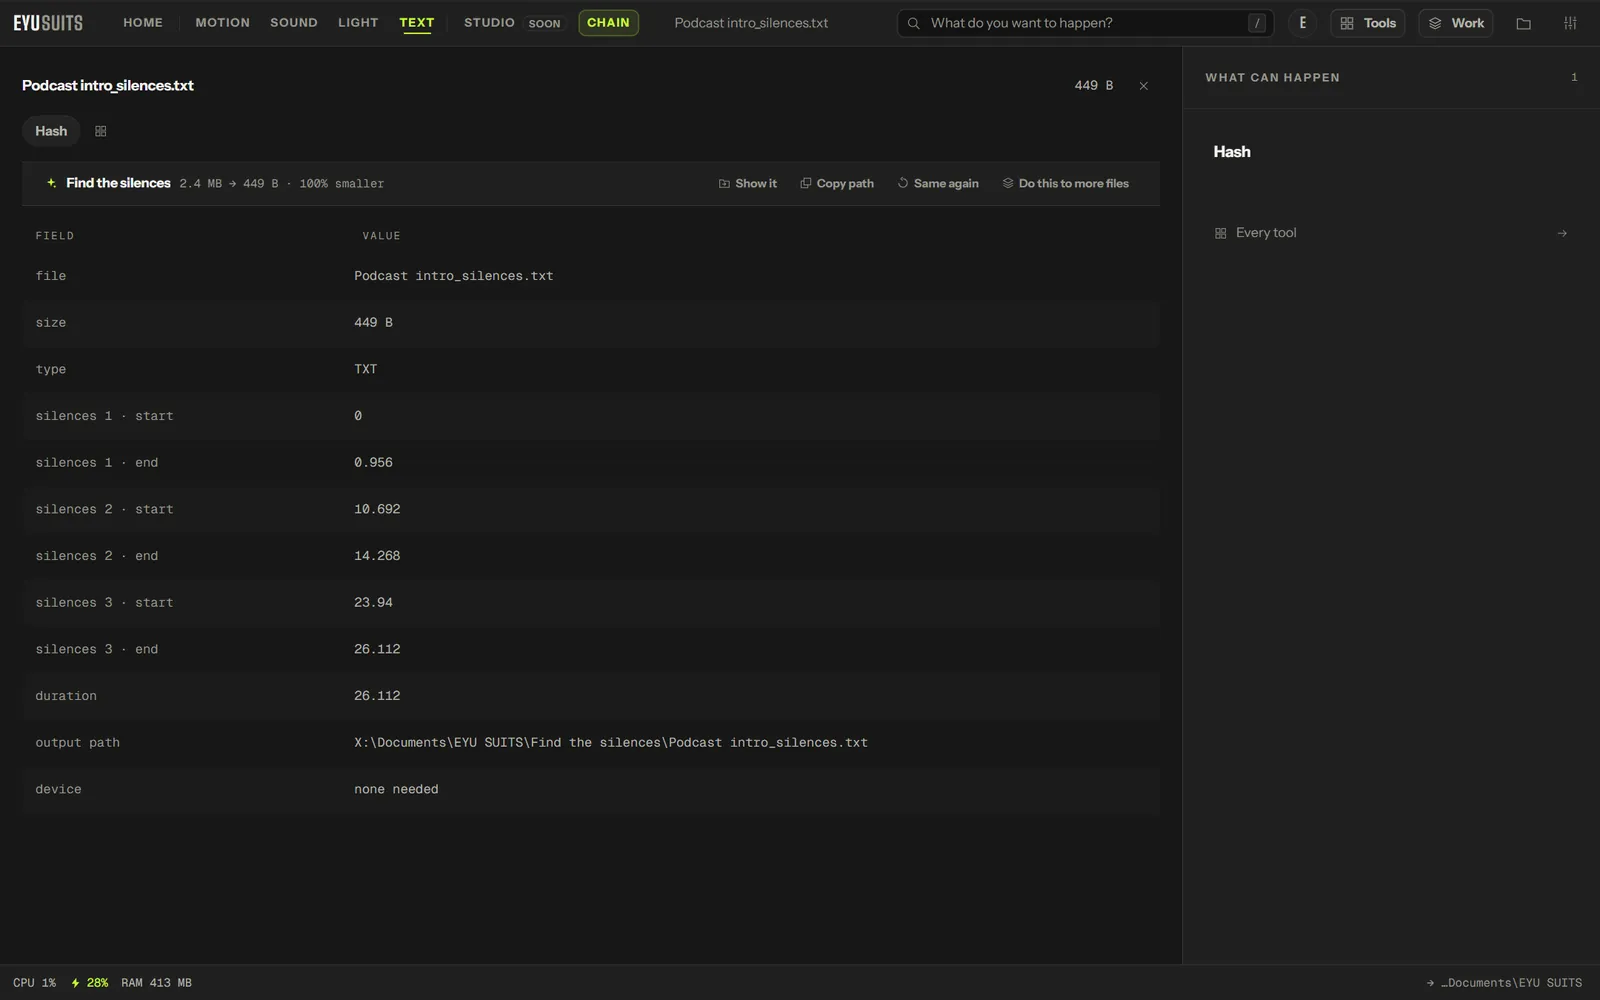Open the E profile button
1600x1000 pixels.
[1302, 23]
